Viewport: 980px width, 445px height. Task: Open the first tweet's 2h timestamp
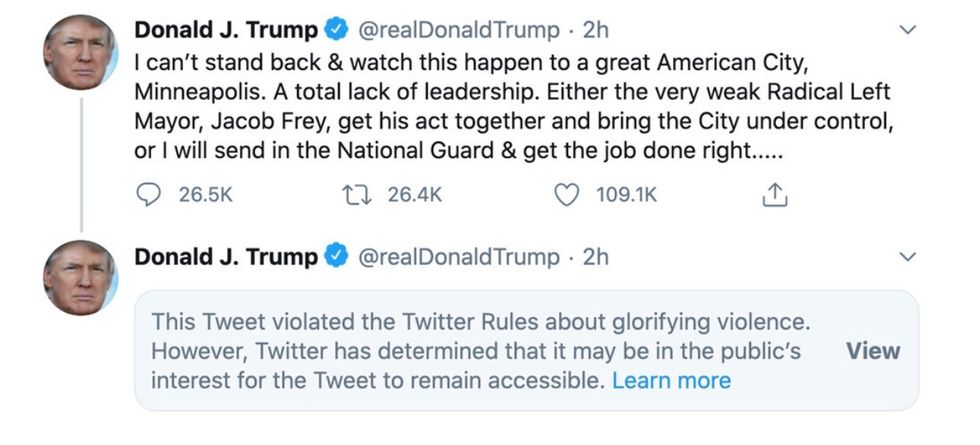coord(595,31)
